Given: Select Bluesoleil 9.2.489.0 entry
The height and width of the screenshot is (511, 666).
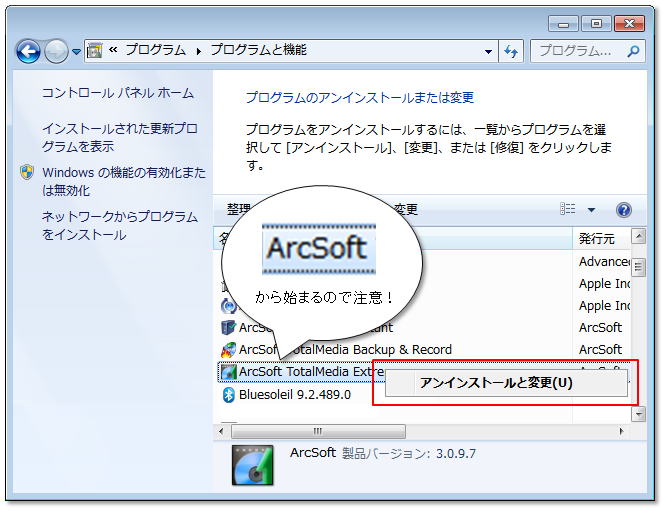Looking at the screenshot, I should click(295, 395).
